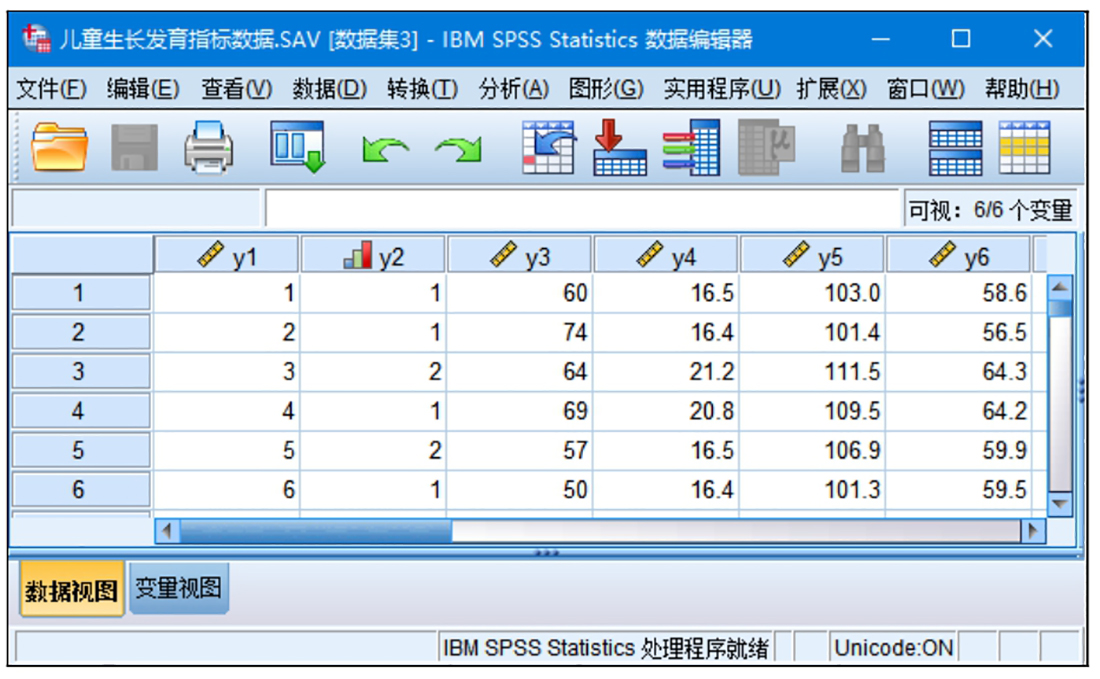Click the horizontal scrollbar right arrow
This screenshot has height=679, width=1100.
(1033, 531)
